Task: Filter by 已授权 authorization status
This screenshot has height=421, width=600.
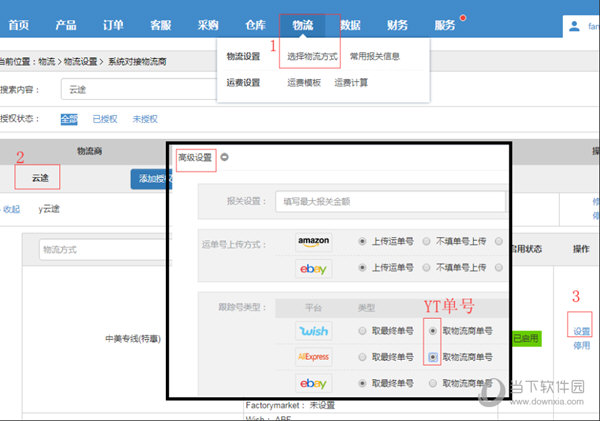Action: (x=104, y=118)
